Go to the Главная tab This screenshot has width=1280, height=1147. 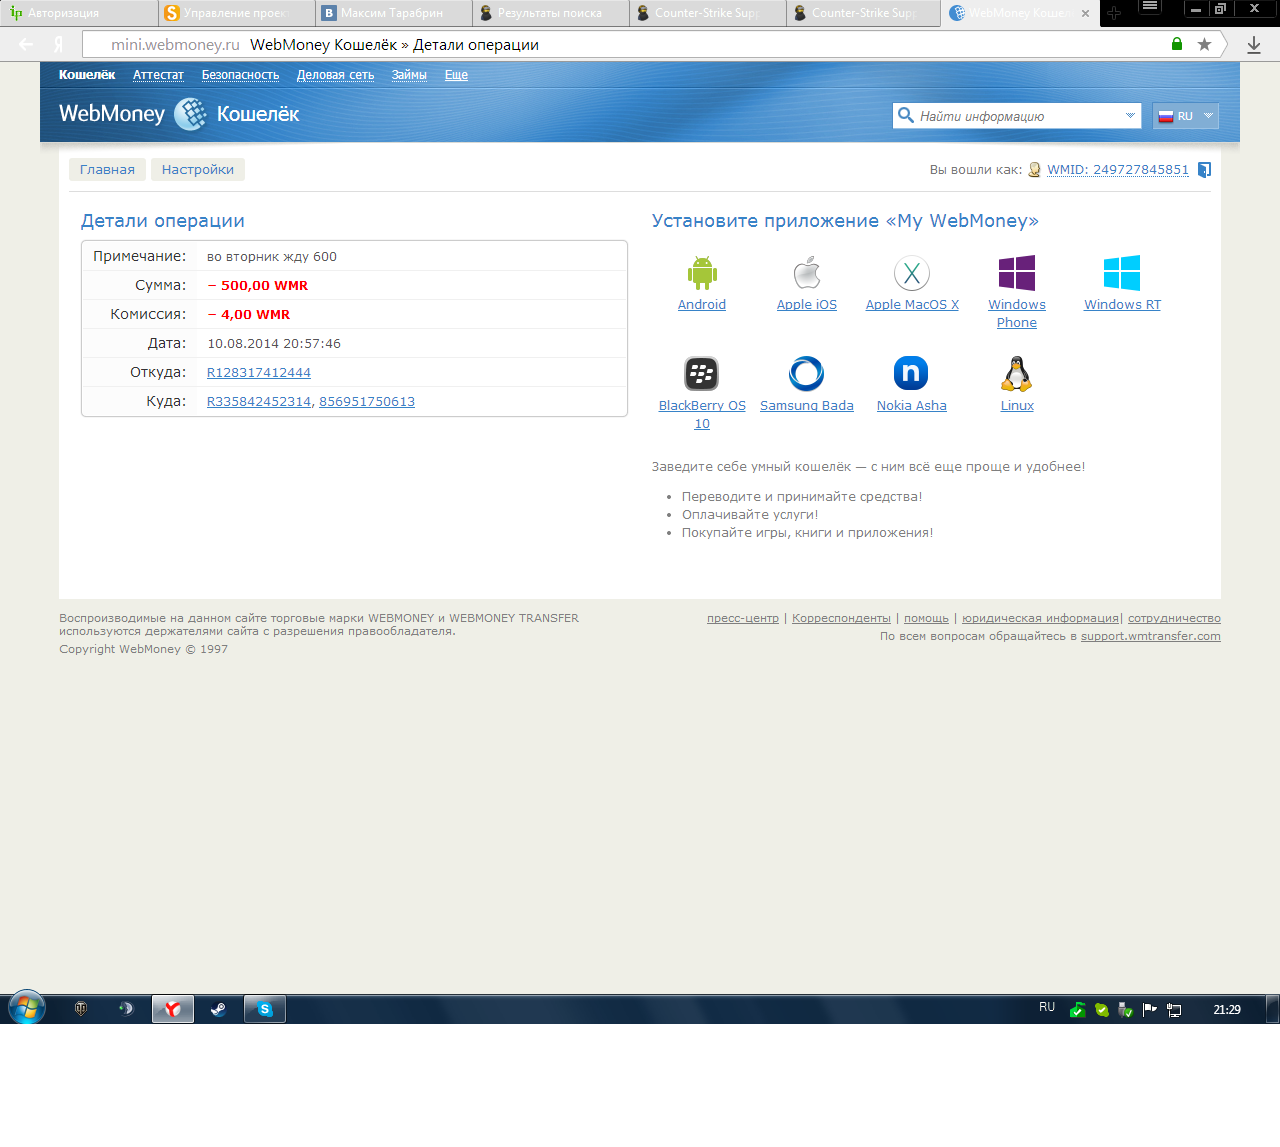coord(107,170)
